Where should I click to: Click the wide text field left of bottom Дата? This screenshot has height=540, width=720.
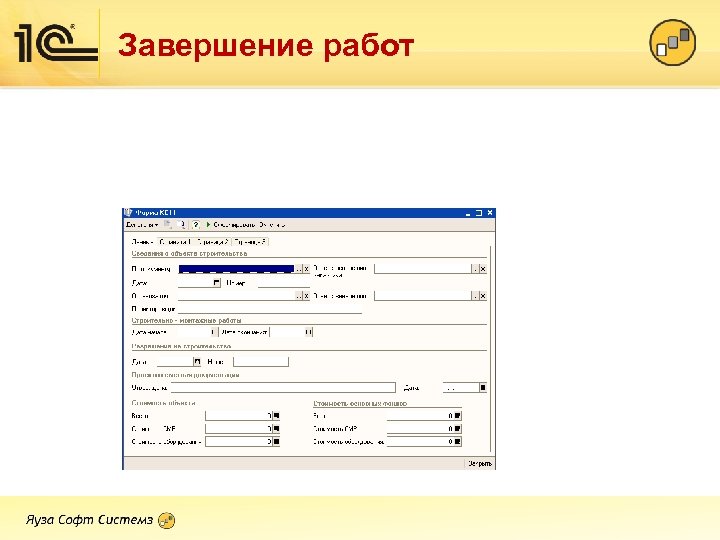tap(283, 388)
